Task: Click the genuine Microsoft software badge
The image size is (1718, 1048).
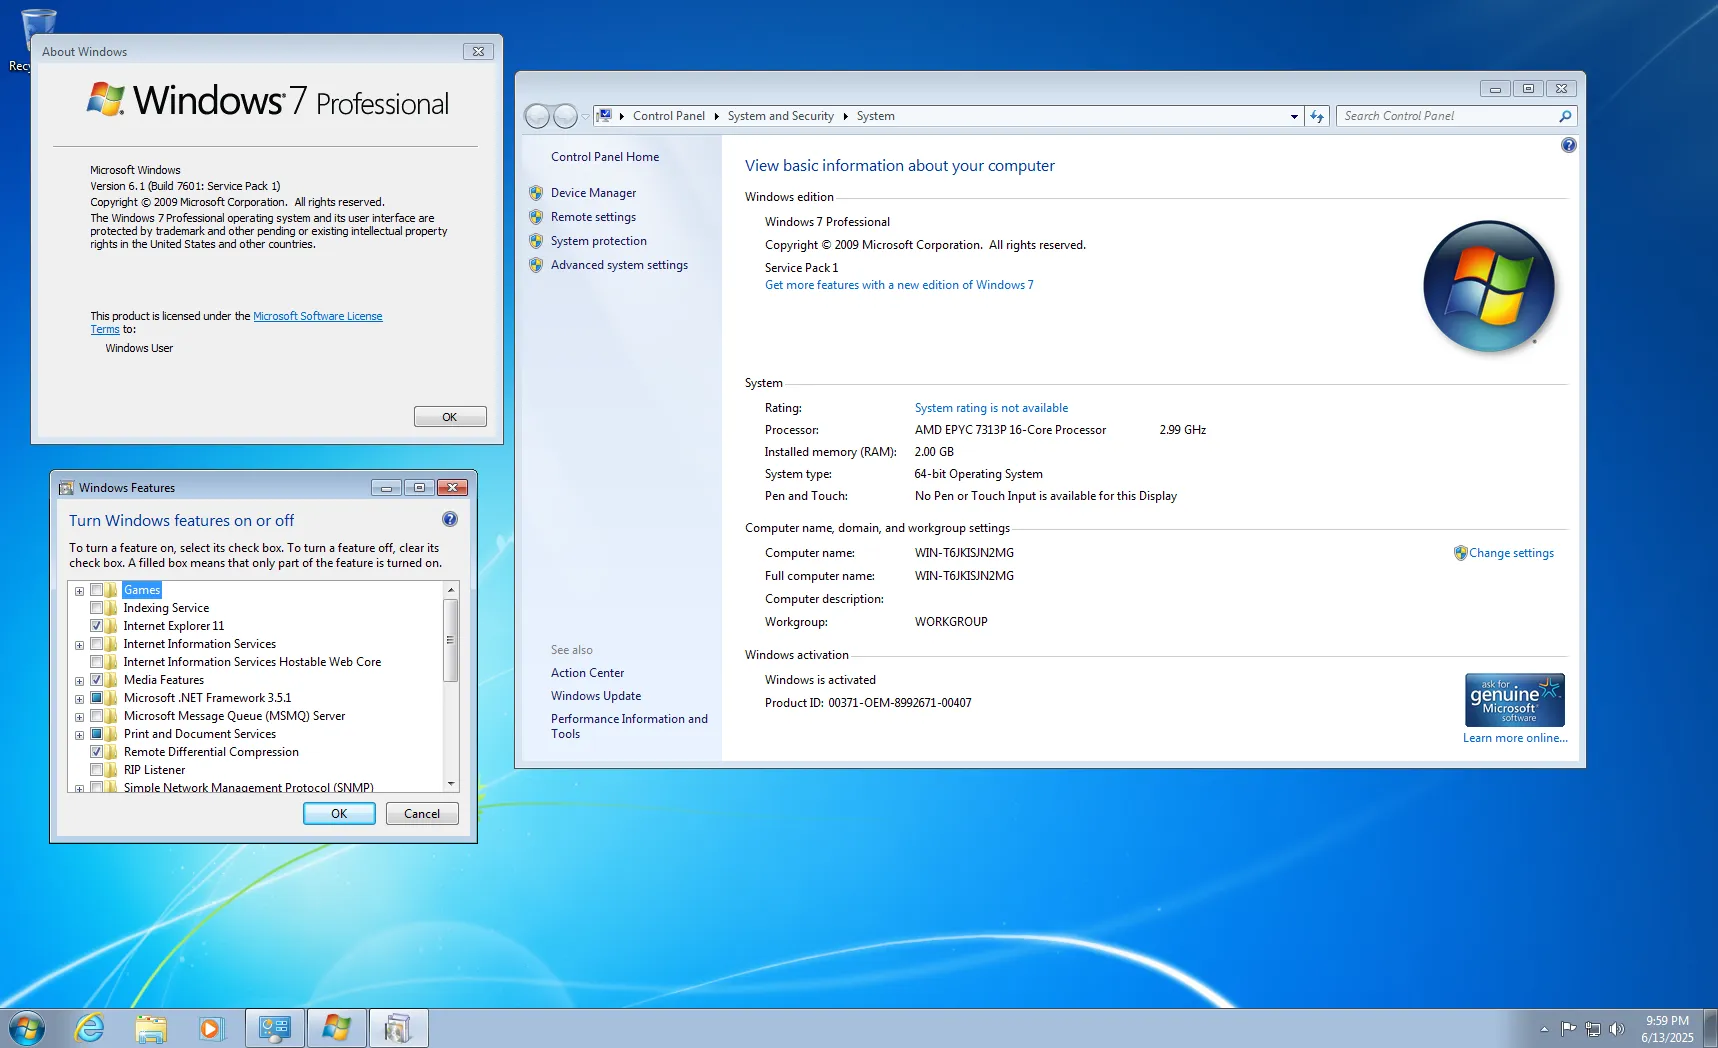Action: pyautogui.click(x=1515, y=700)
